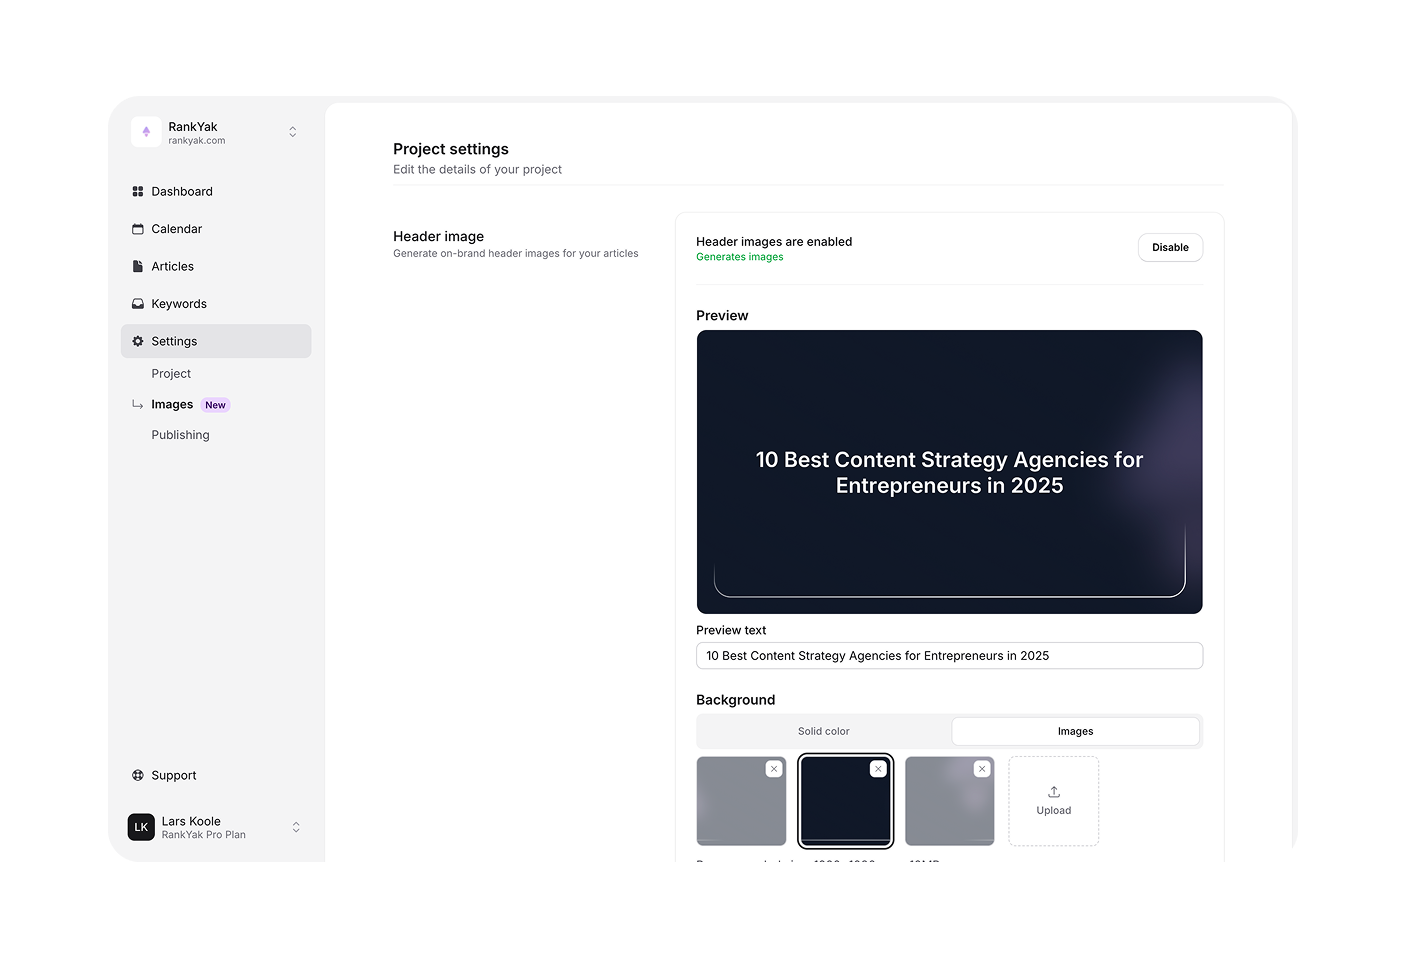The width and height of the screenshot is (1408, 960).
Task: Click the RankYak logo icon
Action: point(146,132)
